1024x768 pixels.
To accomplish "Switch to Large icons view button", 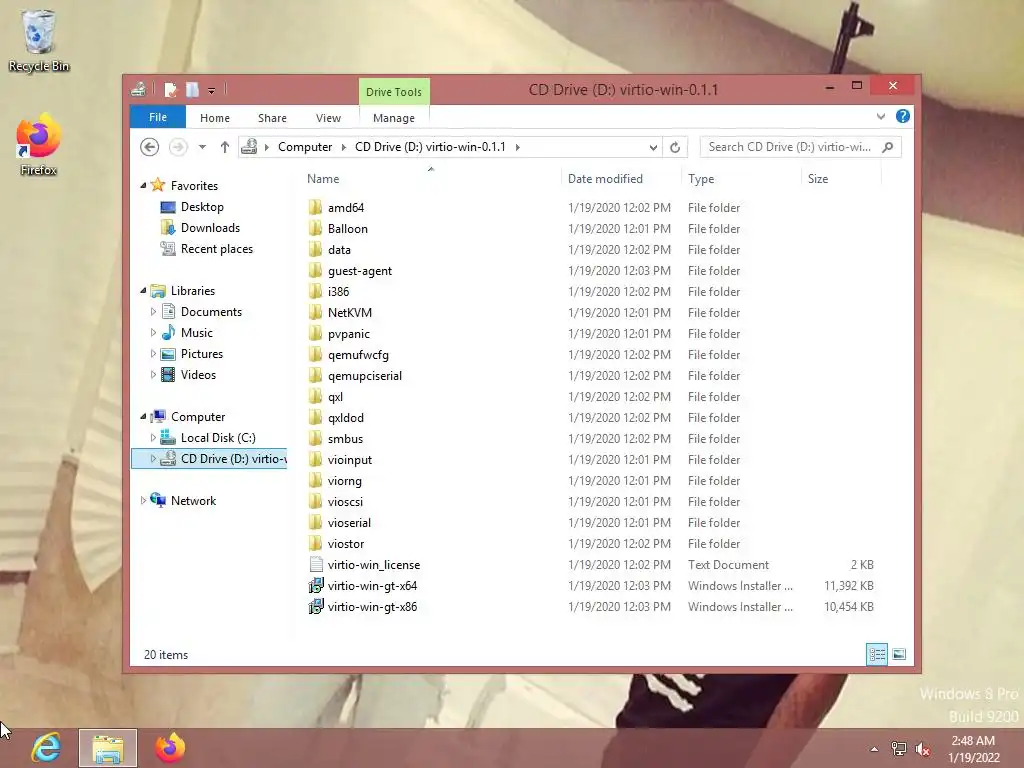I will click(x=899, y=654).
